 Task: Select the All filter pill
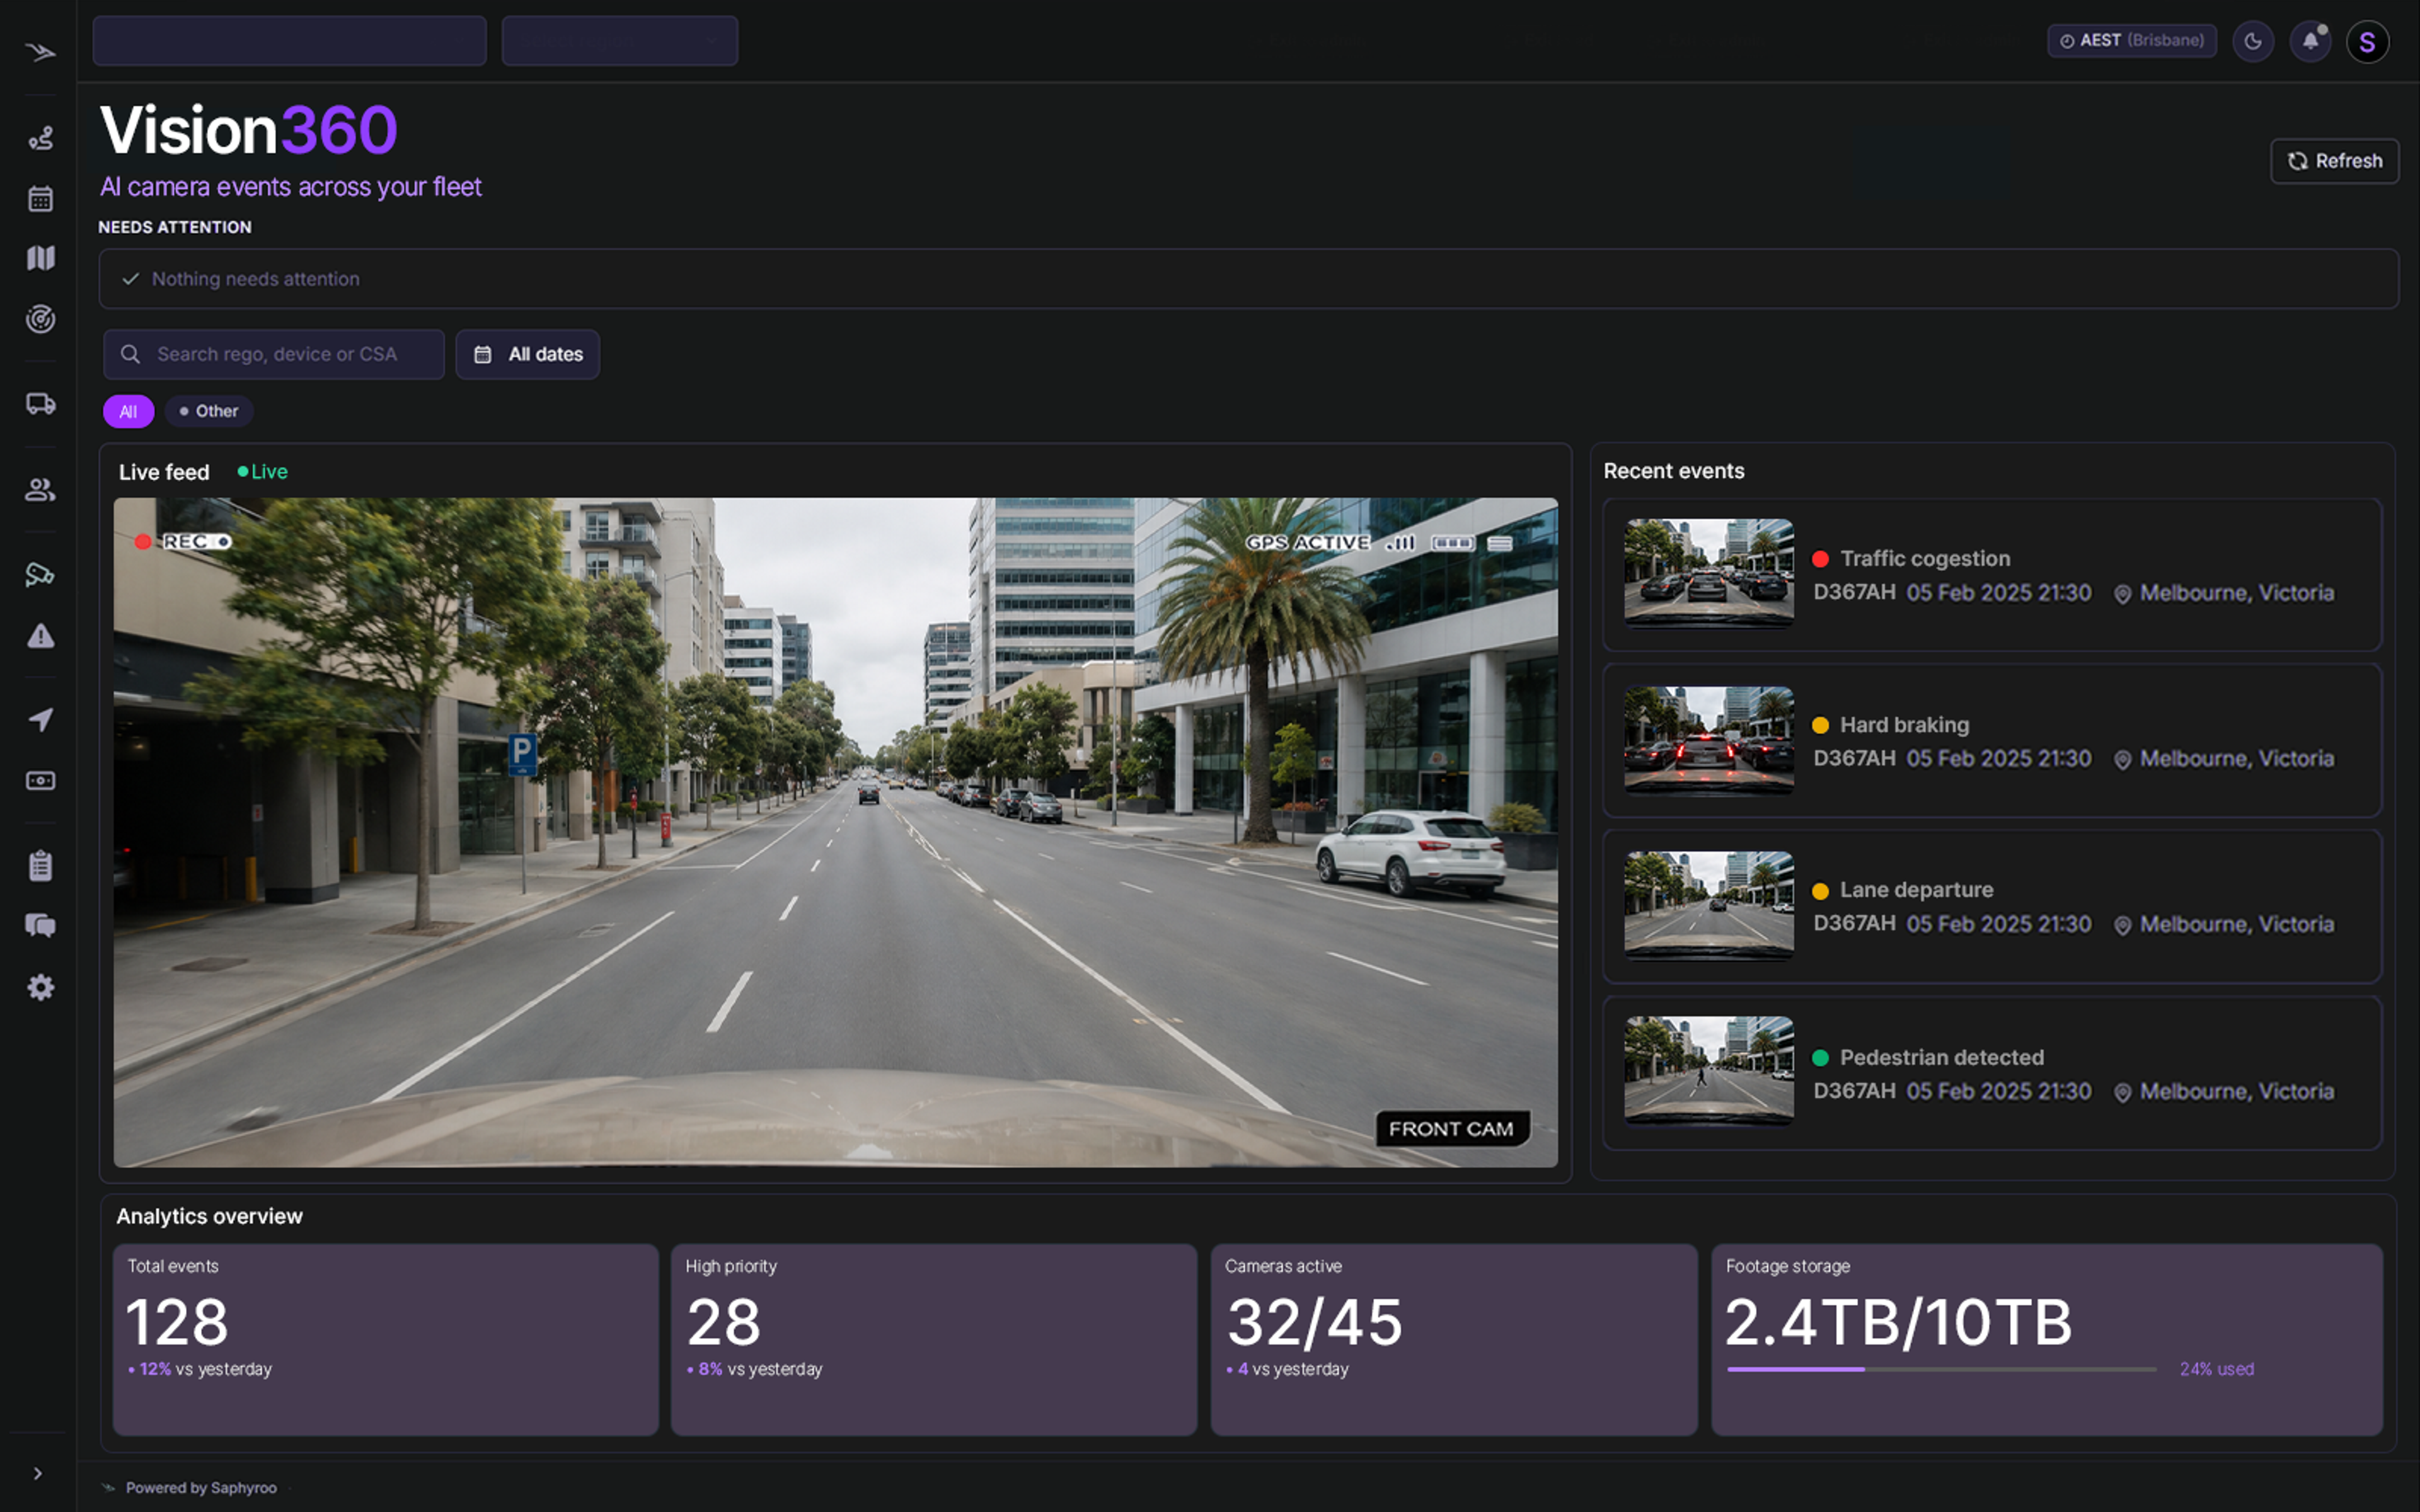point(128,411)
